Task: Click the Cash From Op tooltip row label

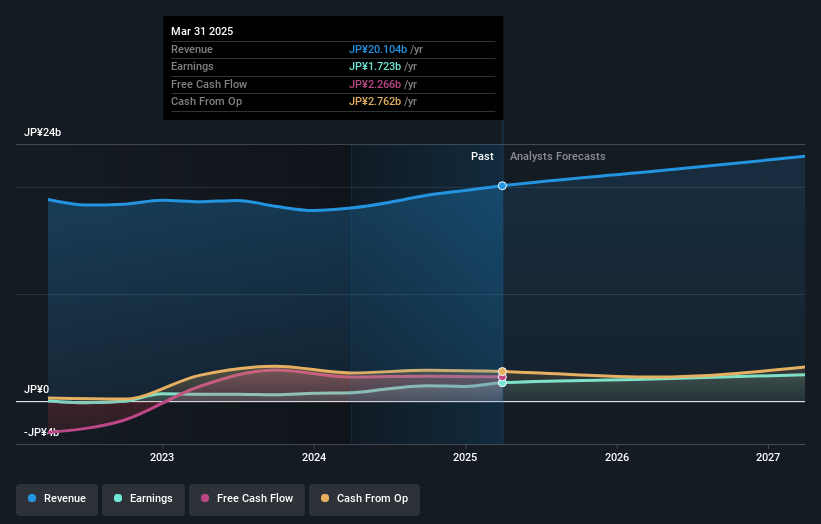Action: click(206, 102)
